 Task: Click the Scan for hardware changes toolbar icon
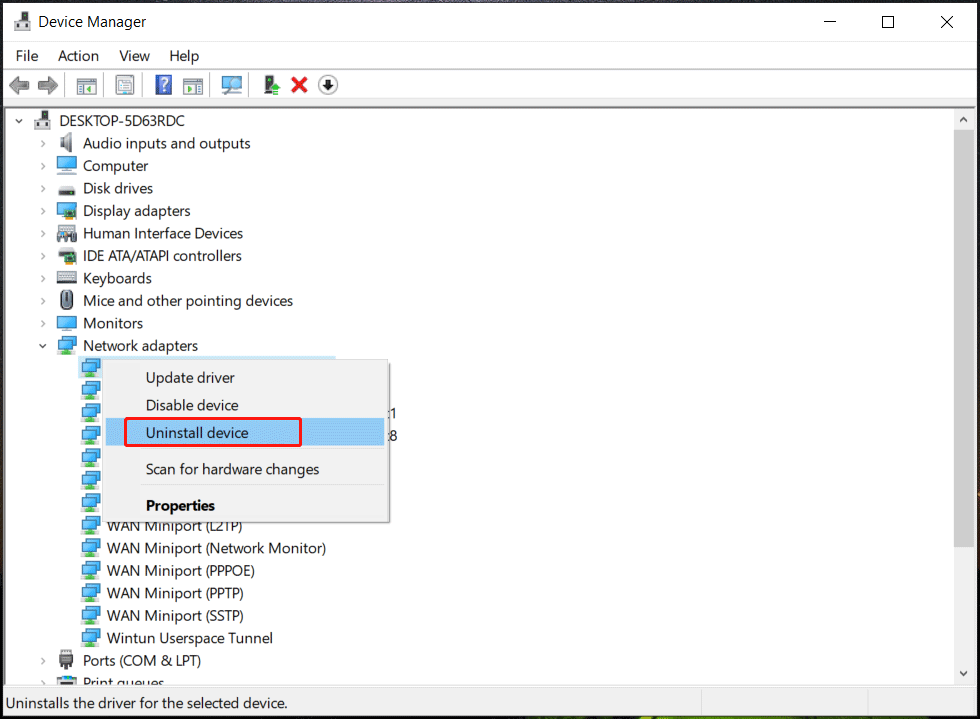pyautogui.click(x=231, y=84)
